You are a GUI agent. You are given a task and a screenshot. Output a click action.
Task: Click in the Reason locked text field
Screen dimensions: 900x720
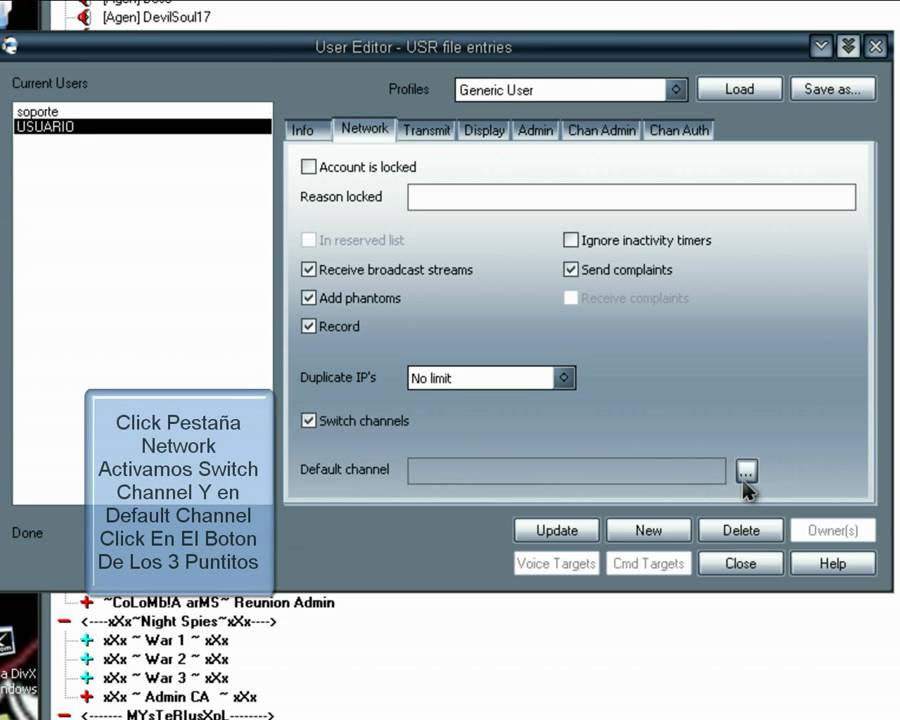(x=631, y=197)
